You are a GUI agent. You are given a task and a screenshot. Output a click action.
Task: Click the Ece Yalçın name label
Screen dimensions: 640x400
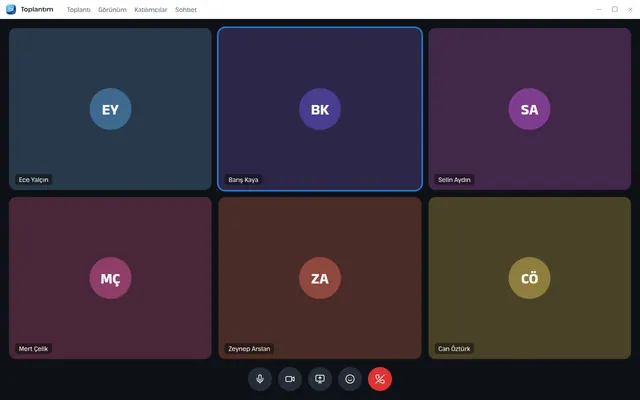(33, 180)
